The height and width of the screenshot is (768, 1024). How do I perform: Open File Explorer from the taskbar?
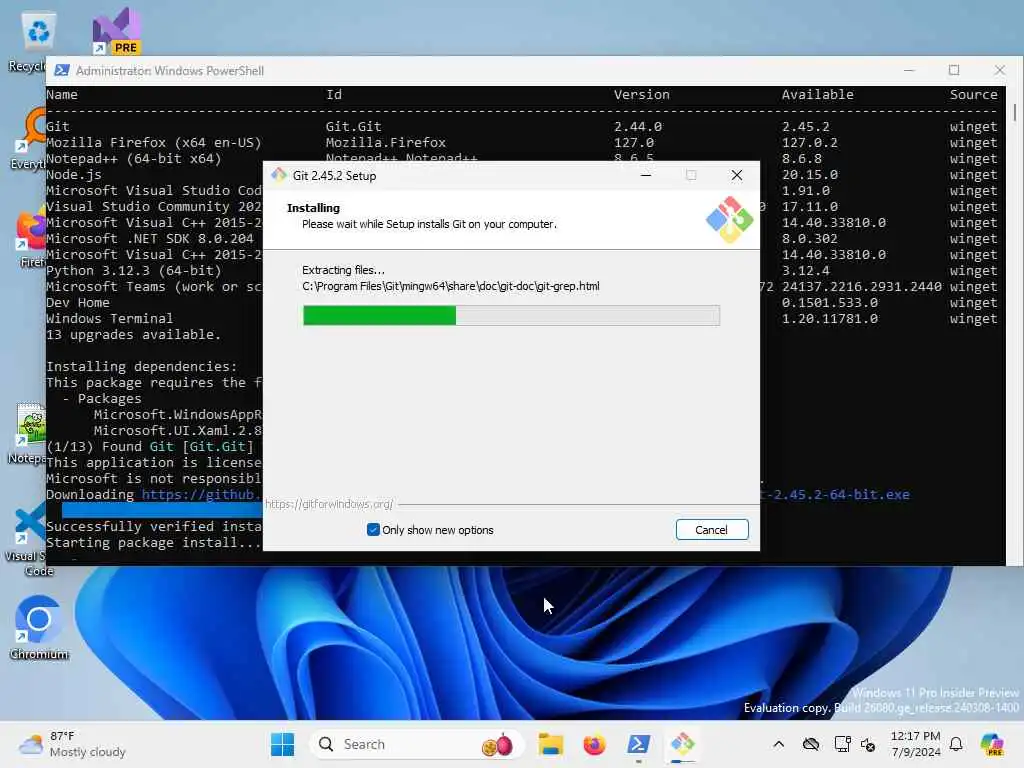(551, 744)
